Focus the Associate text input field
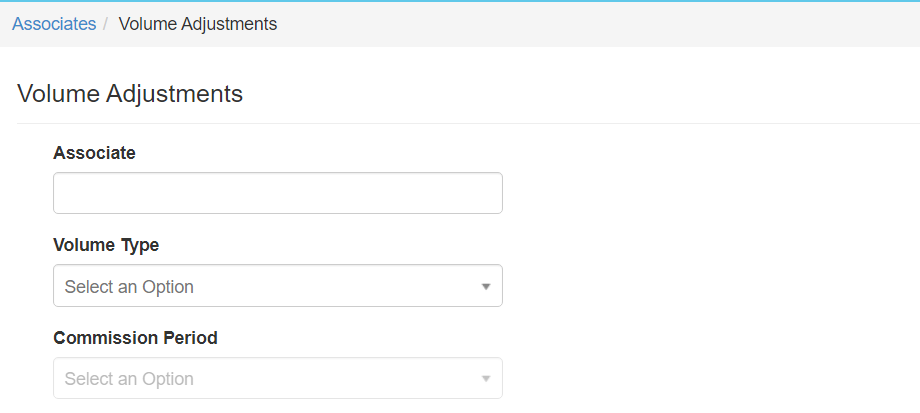Image resolution: width=920 pixels, height=413 pixels. coord(277,193)
